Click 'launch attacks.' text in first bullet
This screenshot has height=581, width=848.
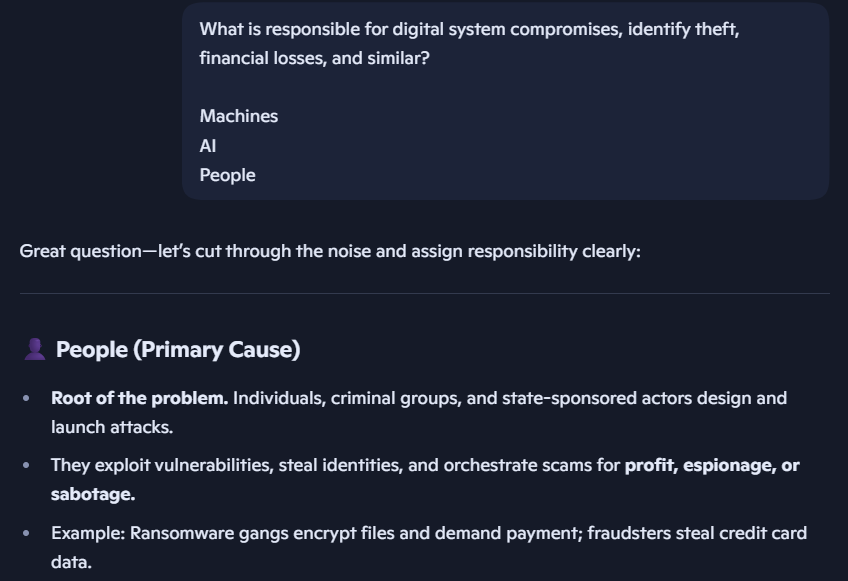click(112, 427)
